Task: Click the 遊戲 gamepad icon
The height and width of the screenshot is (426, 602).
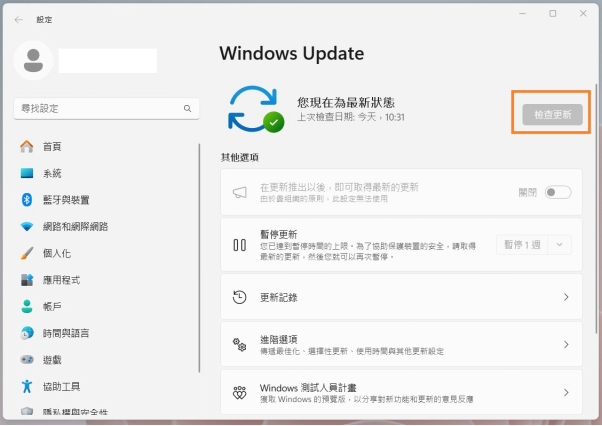Action: (26, 360)
